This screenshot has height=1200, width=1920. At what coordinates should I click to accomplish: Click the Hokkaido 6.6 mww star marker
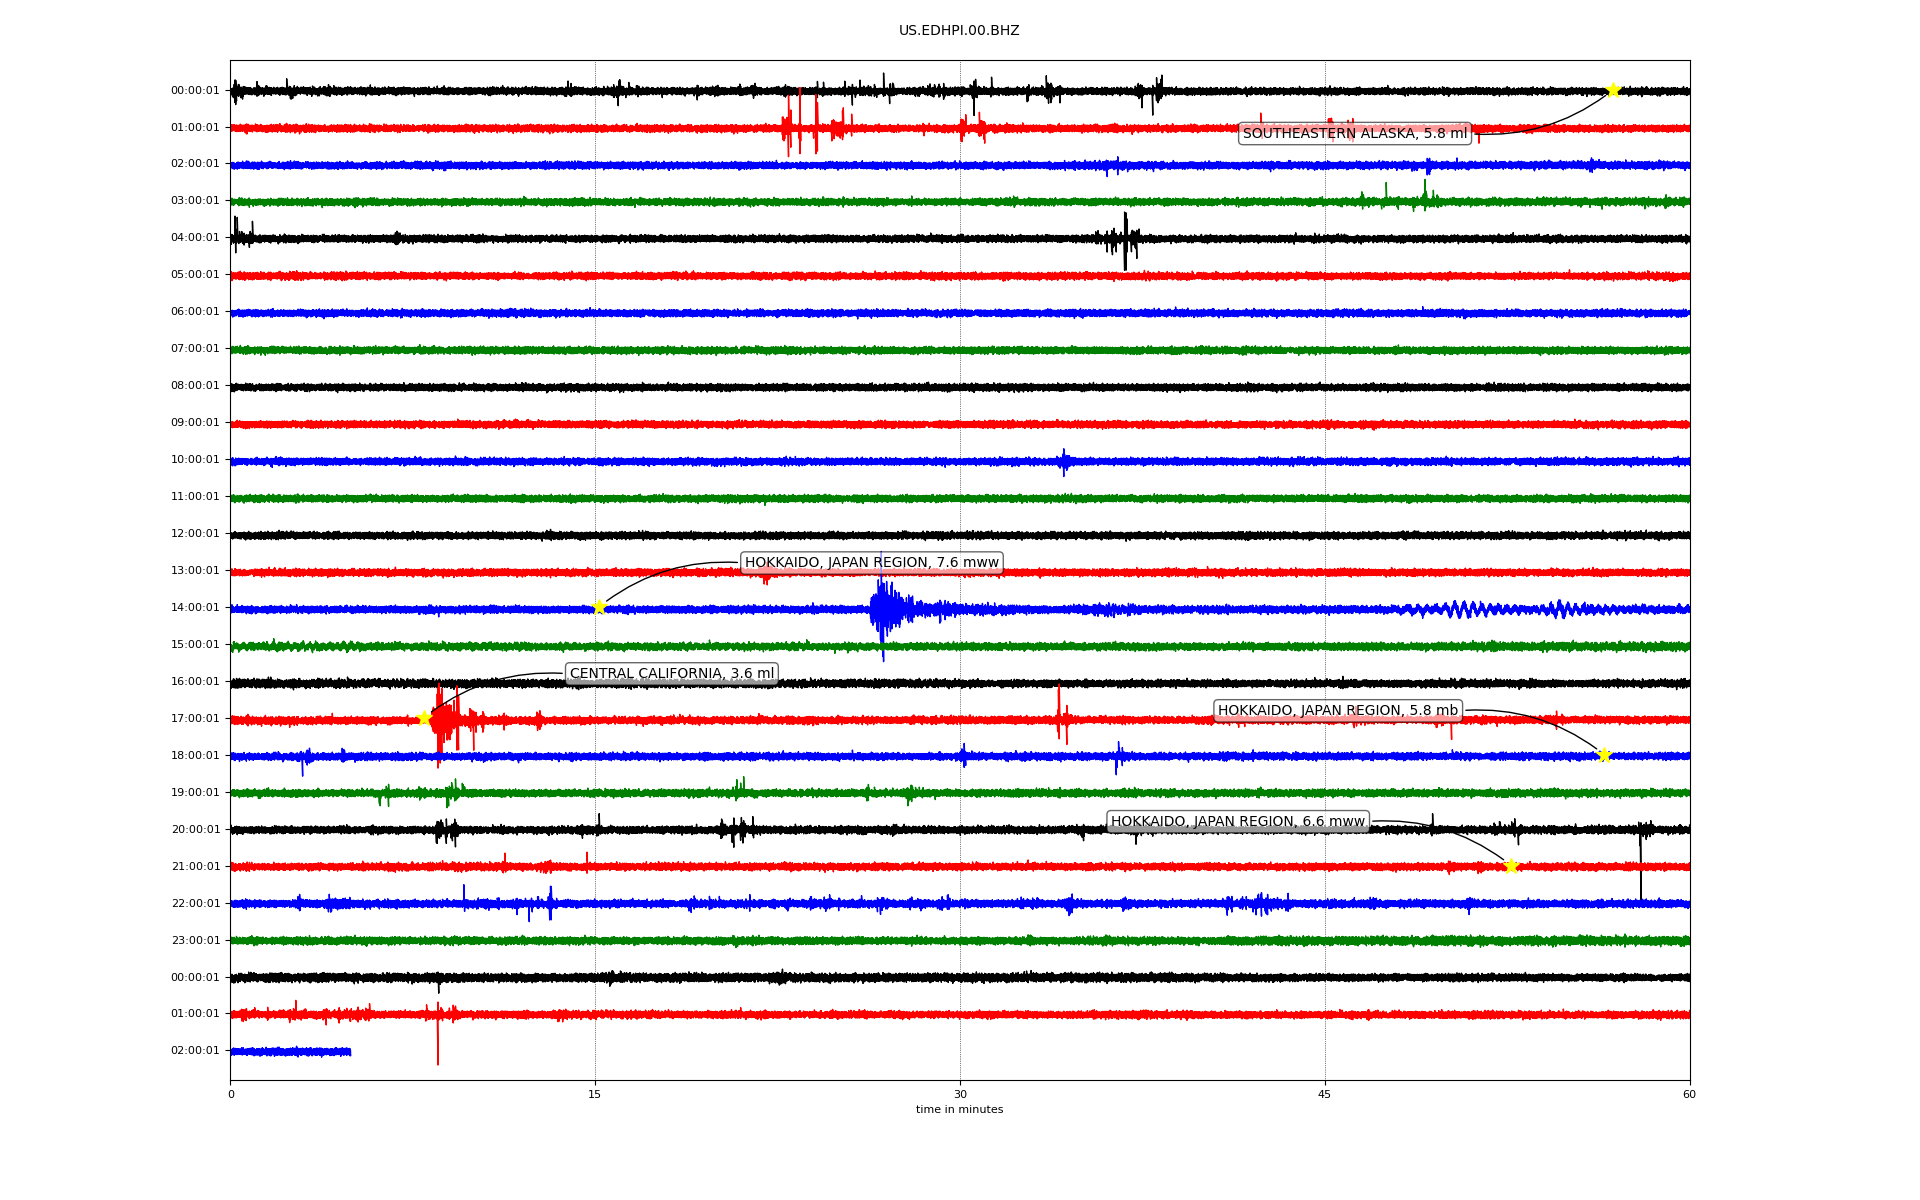(x=1511, y=866)
